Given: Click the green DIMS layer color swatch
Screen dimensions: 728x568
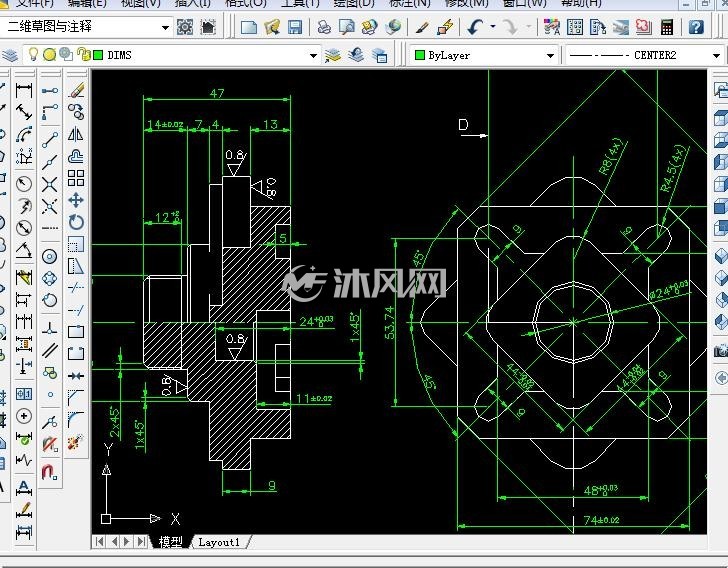Looking at the screenshot, I should pyautogui.click(x=98, y=55).
